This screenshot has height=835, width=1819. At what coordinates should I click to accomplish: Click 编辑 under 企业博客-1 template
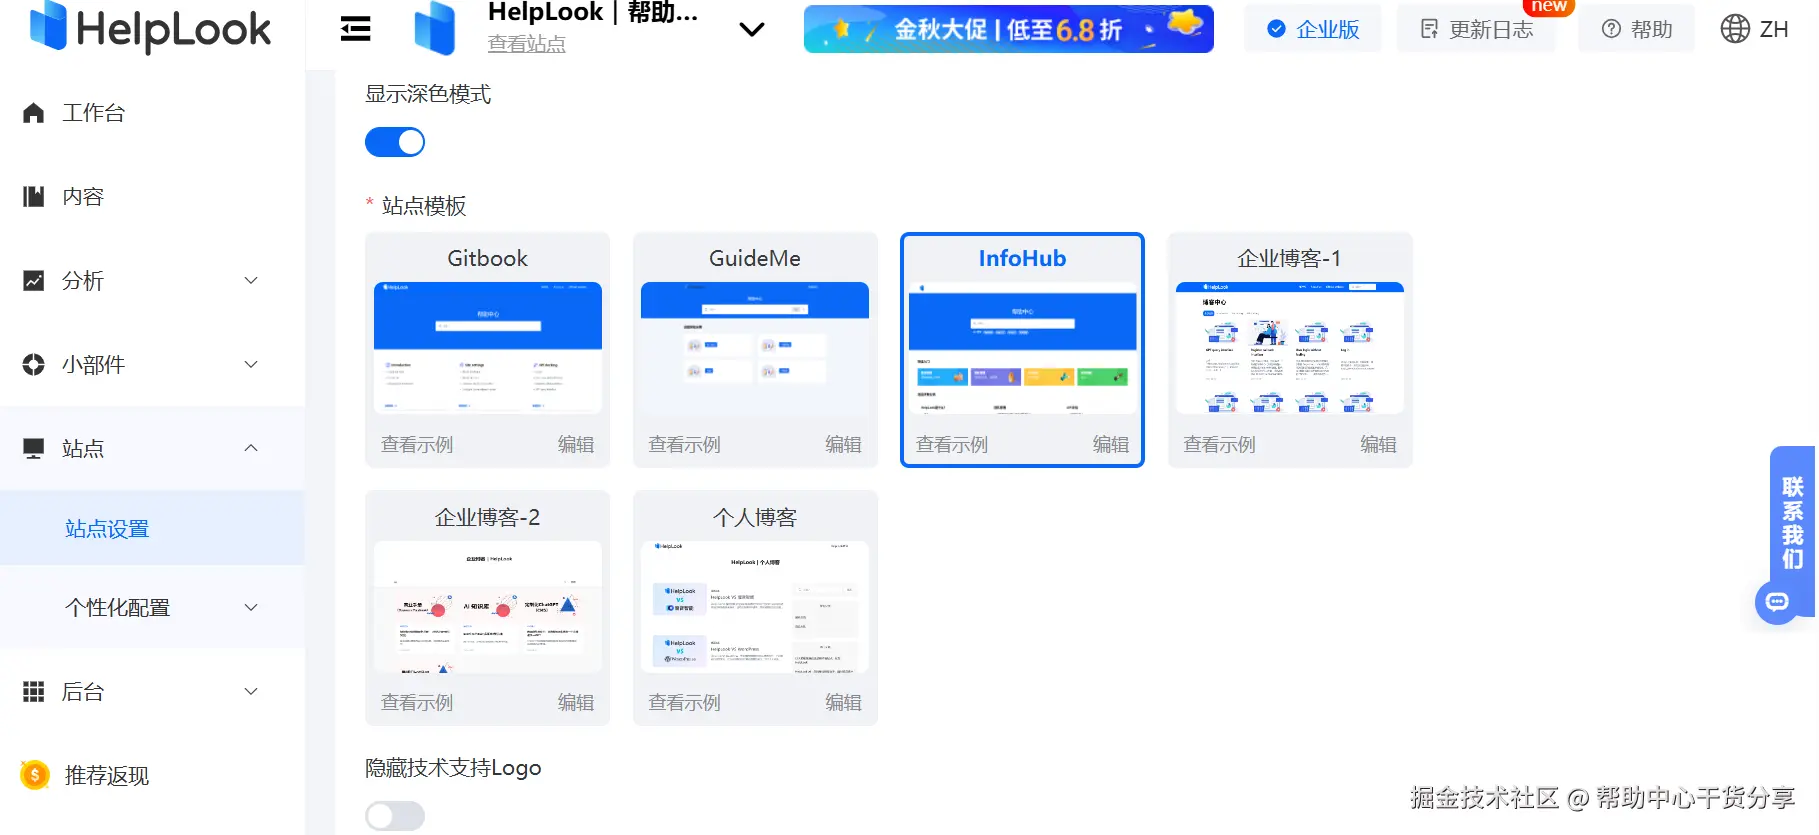[x=1378, y=445]
